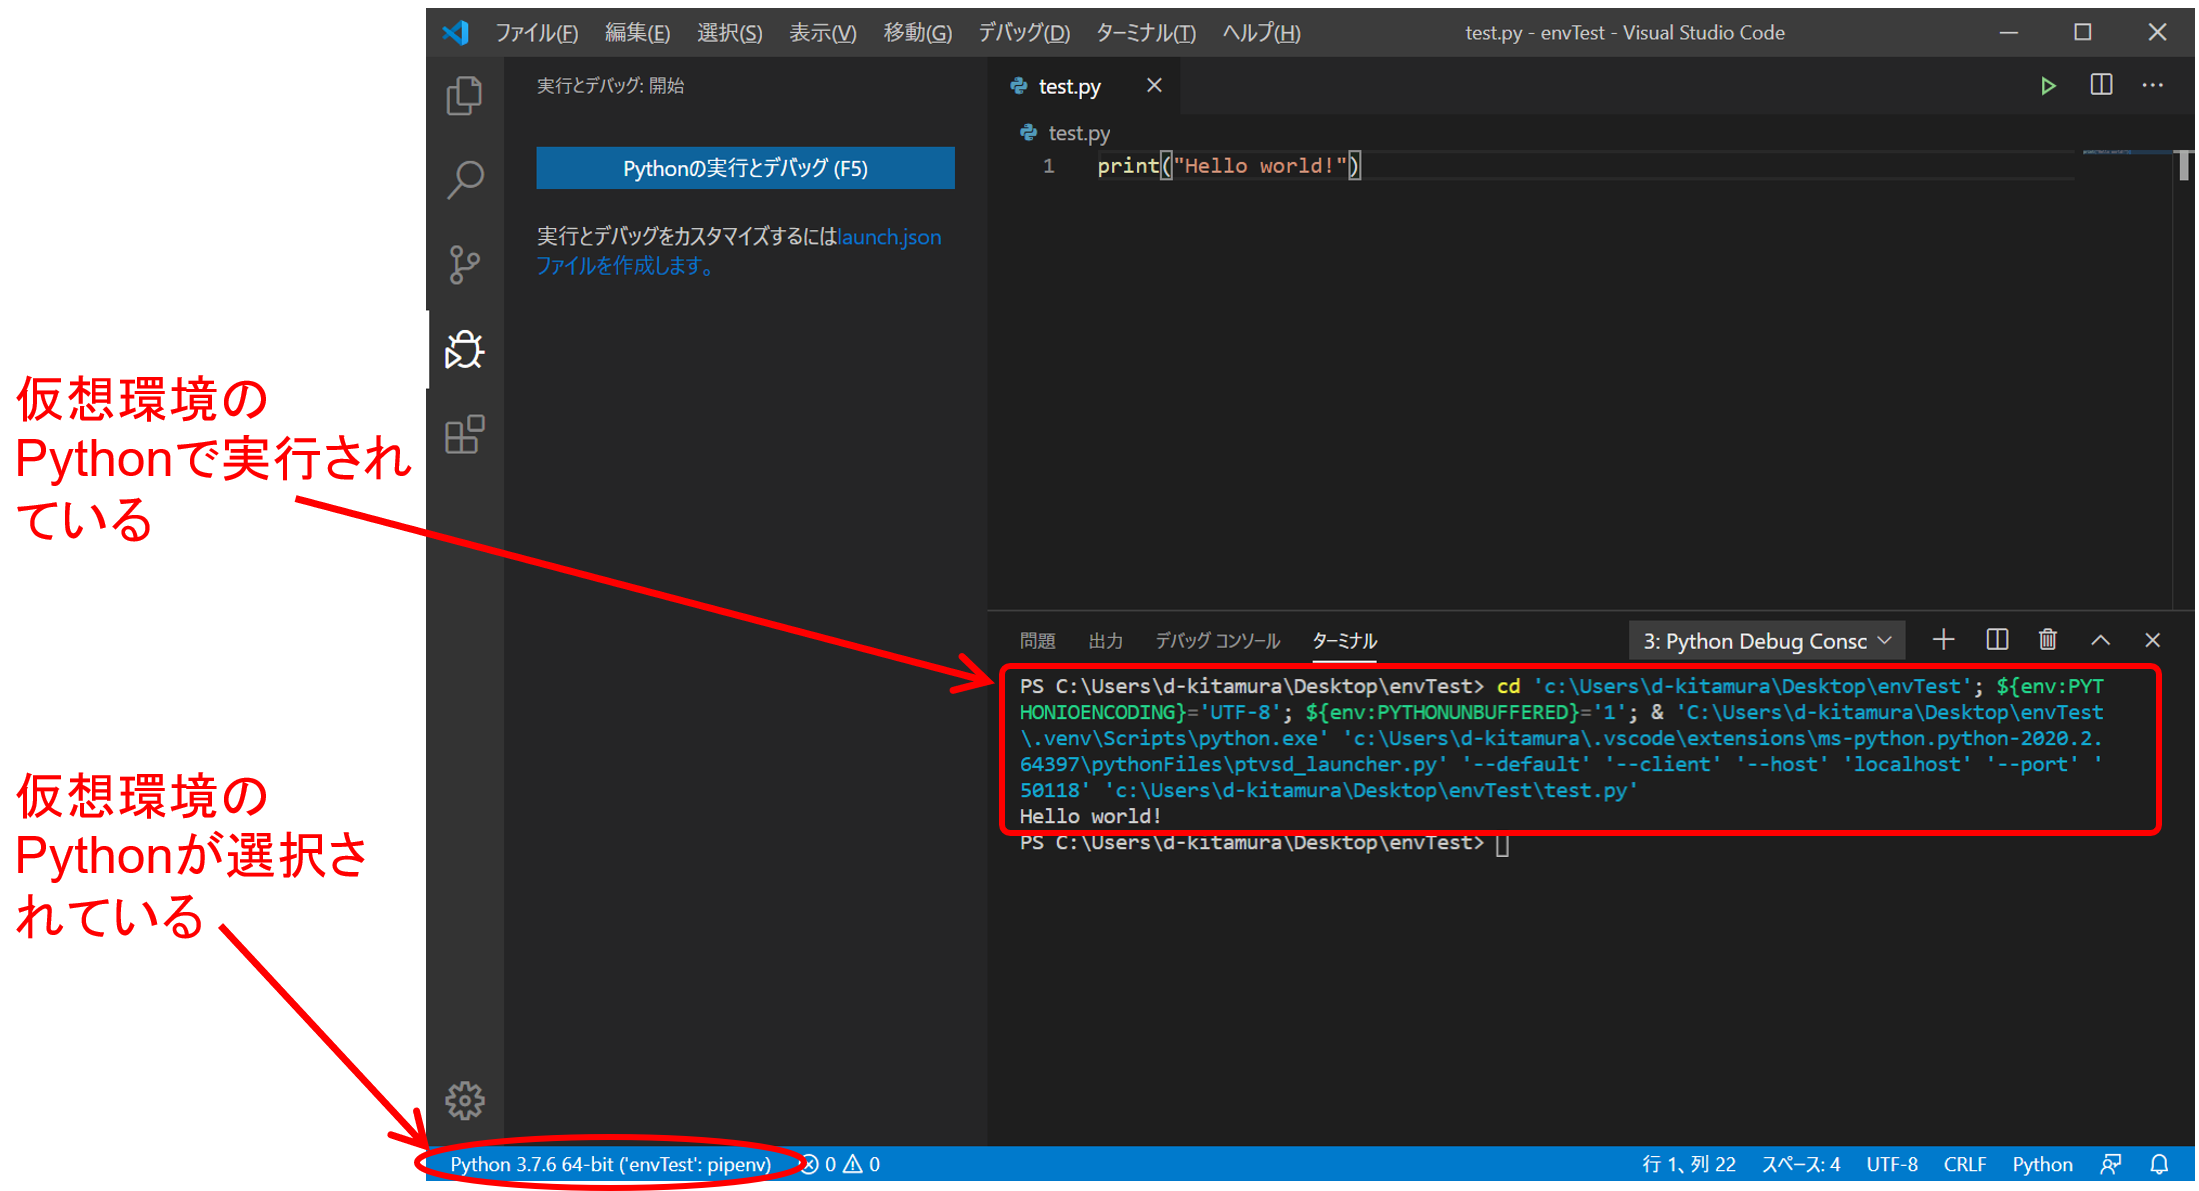Open the デバッグ(D) menu
The image size is (2199, 1191).
coord(1024,33)
